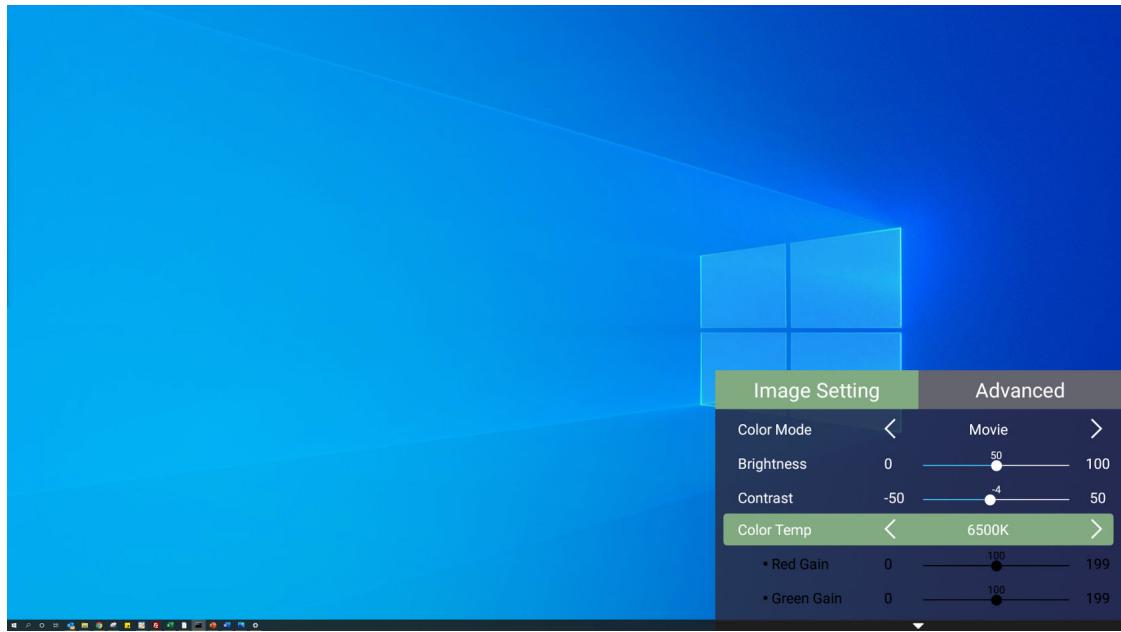The image size is (1121, 632).
Task: Open Task View on taskbar
Action: (56, 626)
